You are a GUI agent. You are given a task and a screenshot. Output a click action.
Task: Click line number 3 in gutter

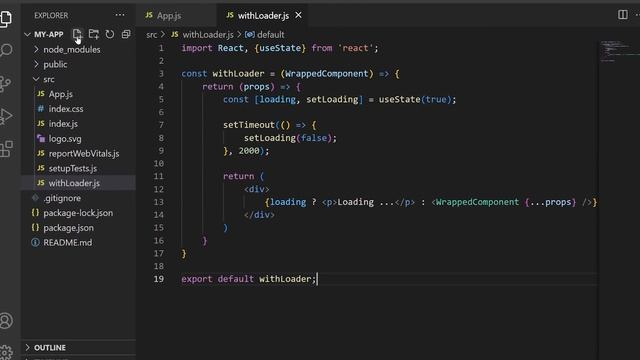161,73
